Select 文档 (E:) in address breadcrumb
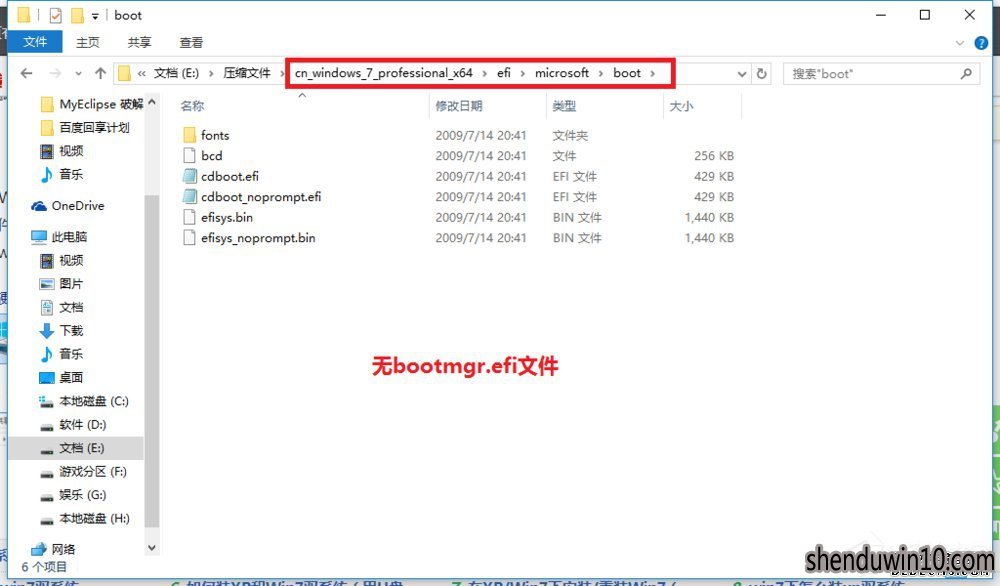This screenshot has width=1000, height=586. point(176,73)
